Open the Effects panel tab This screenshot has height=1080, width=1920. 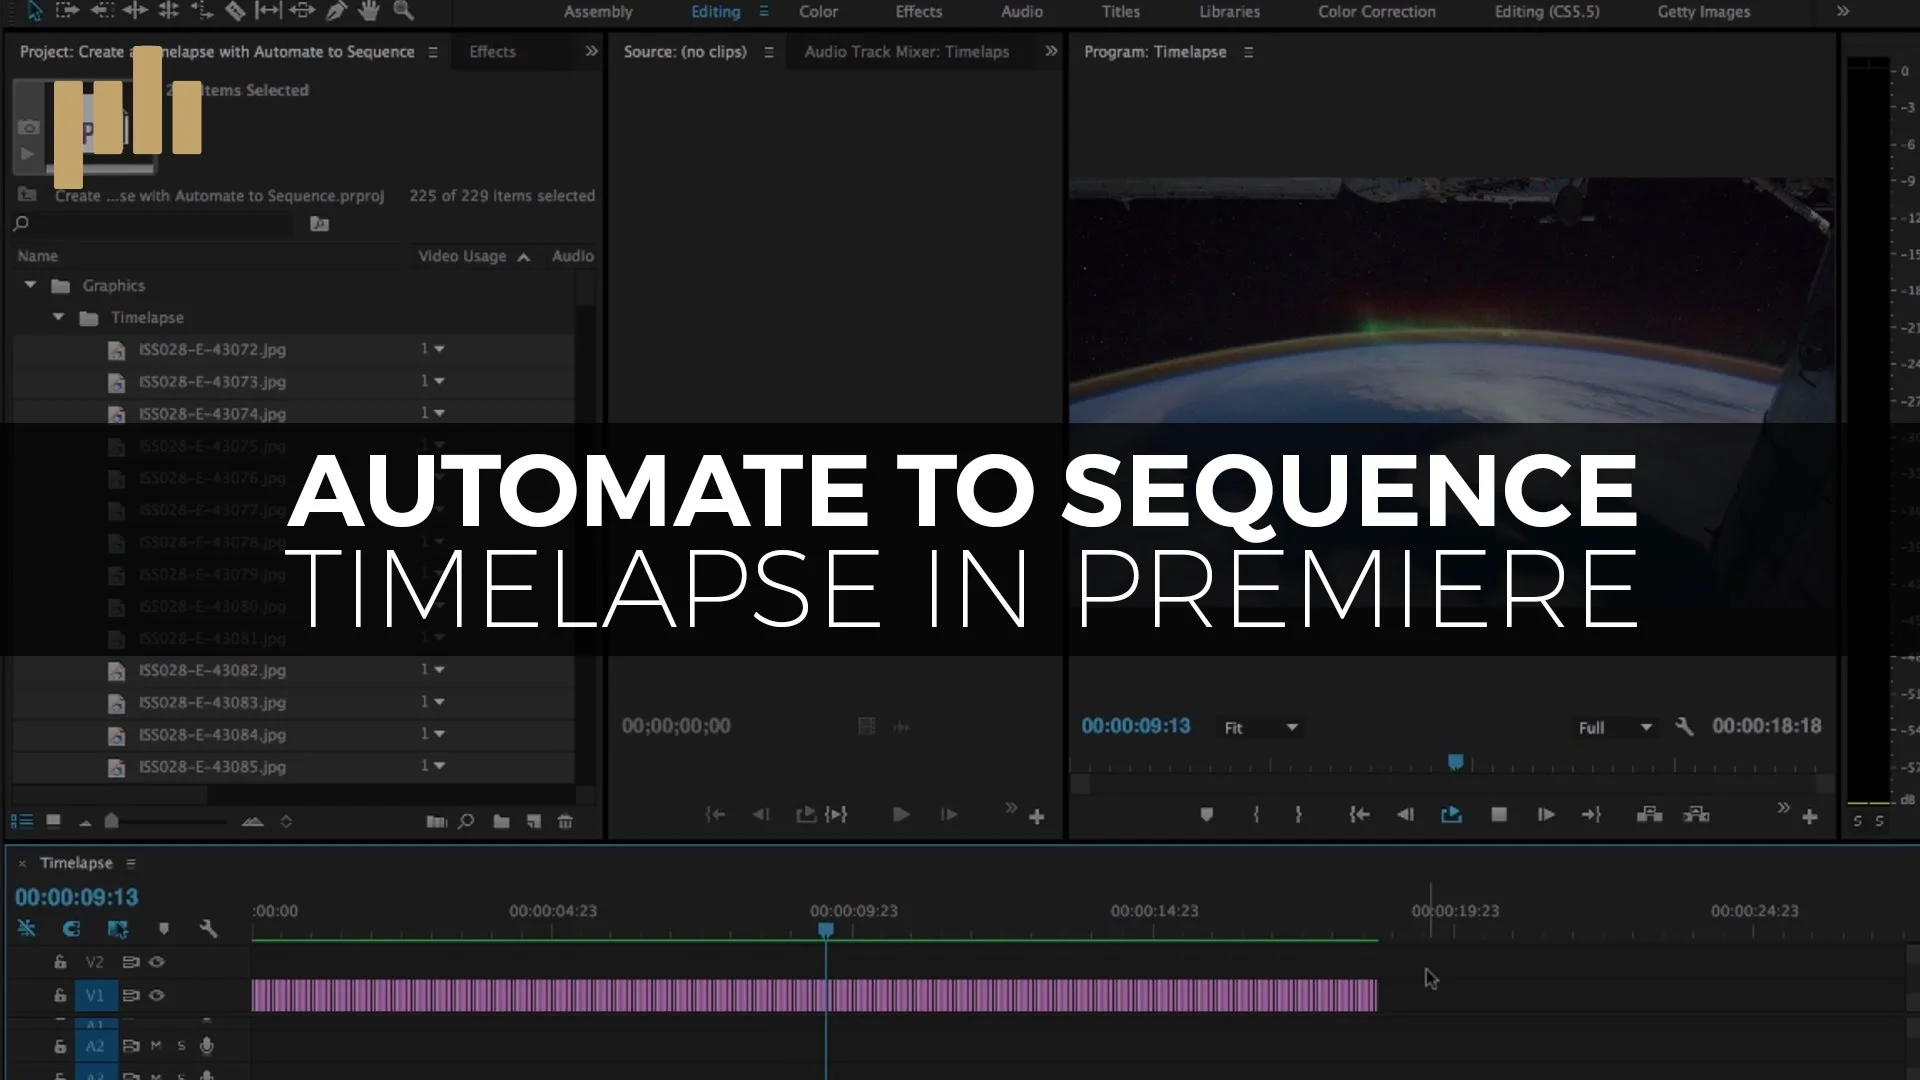click(x=492, y=52)
